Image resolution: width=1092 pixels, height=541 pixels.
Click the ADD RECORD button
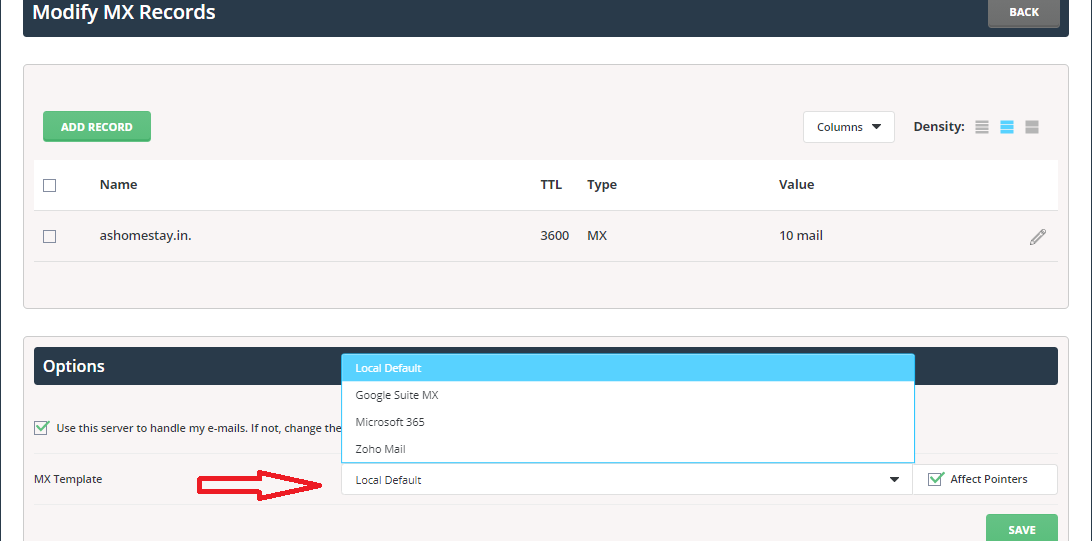(97, 127)
